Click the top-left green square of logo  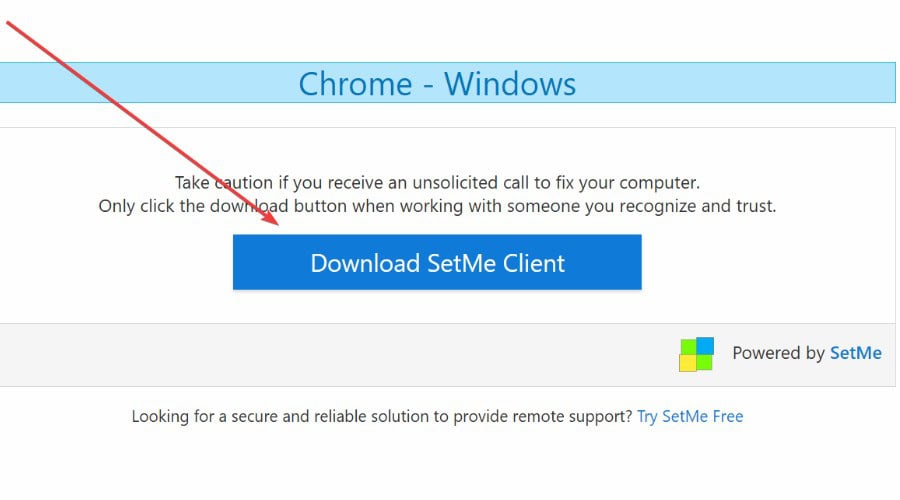pos(688,347)
